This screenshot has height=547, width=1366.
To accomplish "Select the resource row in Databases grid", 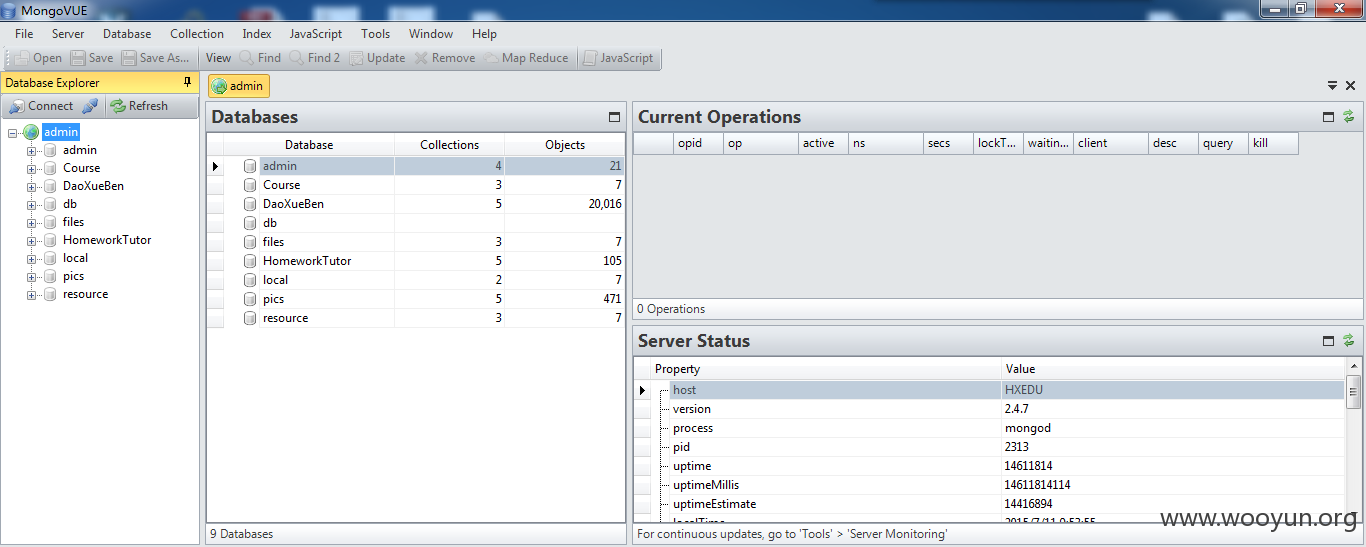I will (x=416, y=318).
